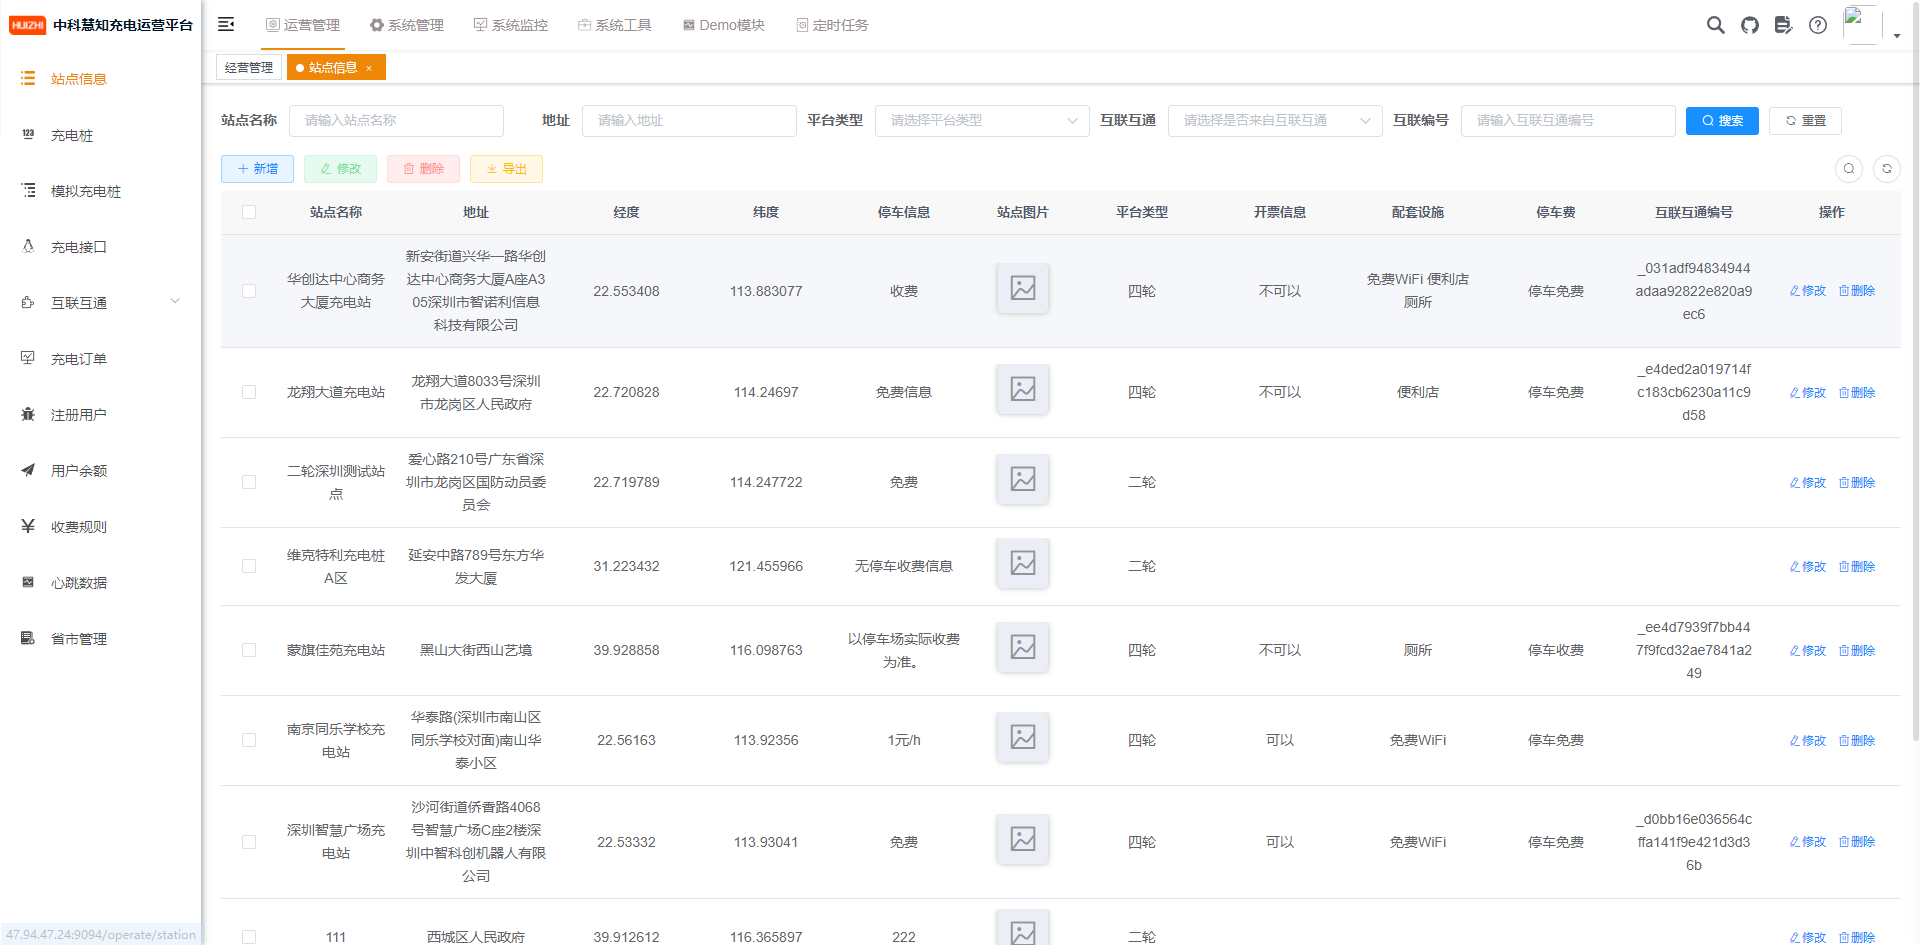This screenshot has width=1920, height=945.
Task: Tick the select-all checkbox in table header
Action: click(249, 212)
